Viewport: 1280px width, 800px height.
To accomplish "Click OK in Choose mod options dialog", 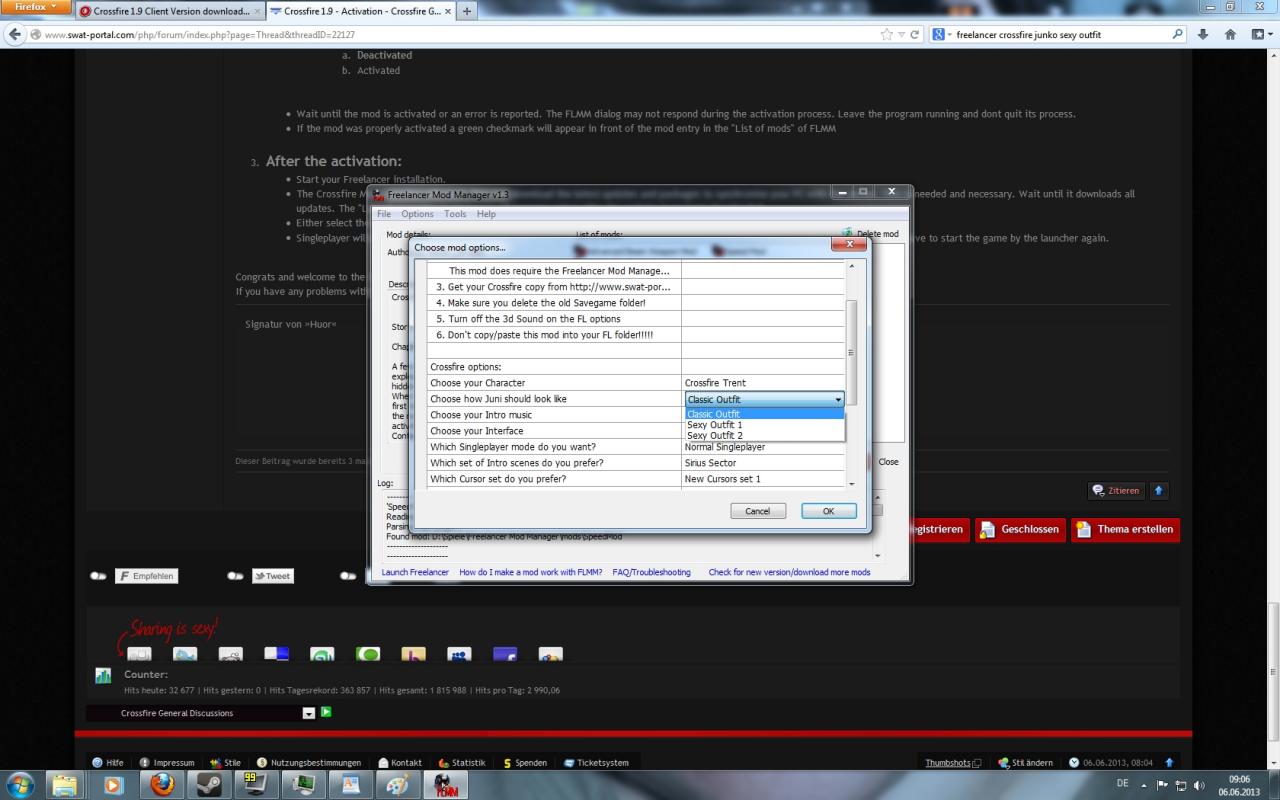I will pos(828,511).
